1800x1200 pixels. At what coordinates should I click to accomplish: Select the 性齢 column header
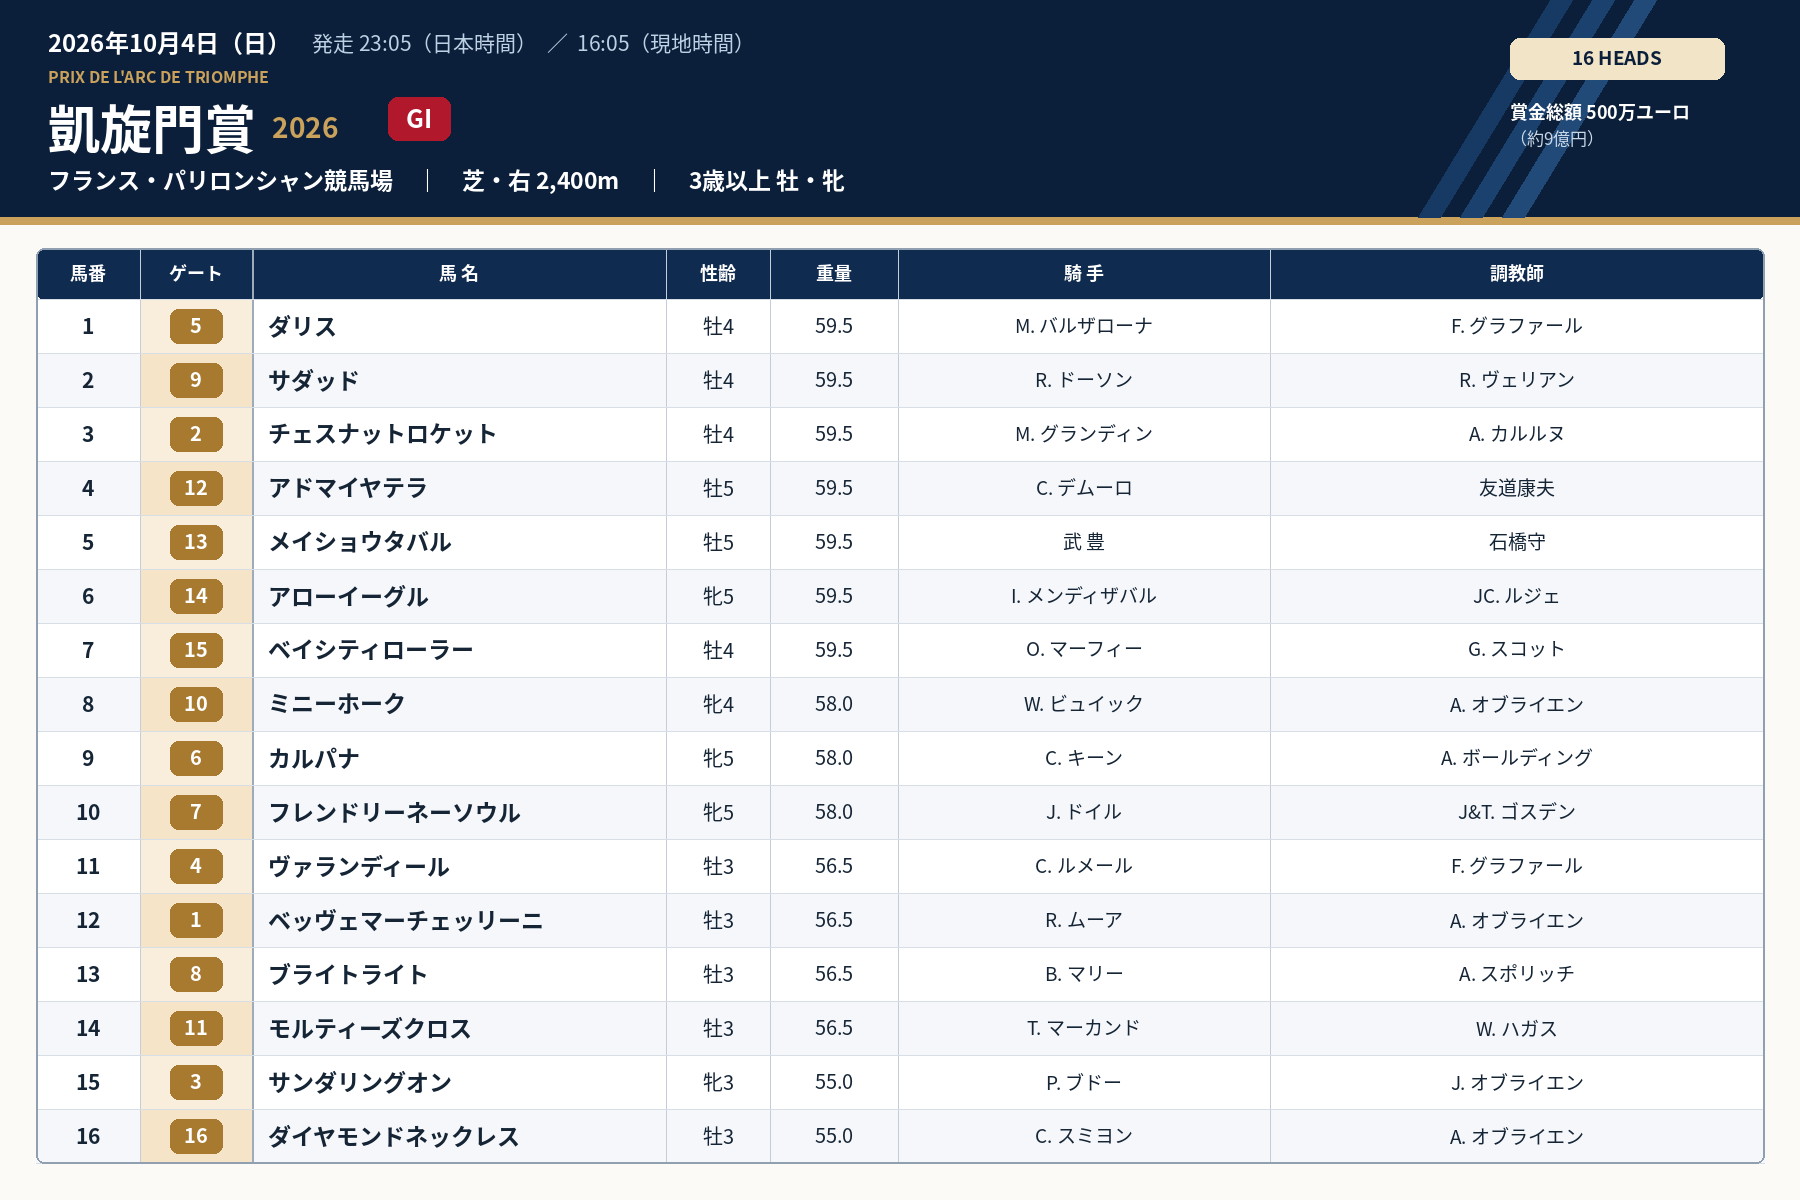pos(718,274)
